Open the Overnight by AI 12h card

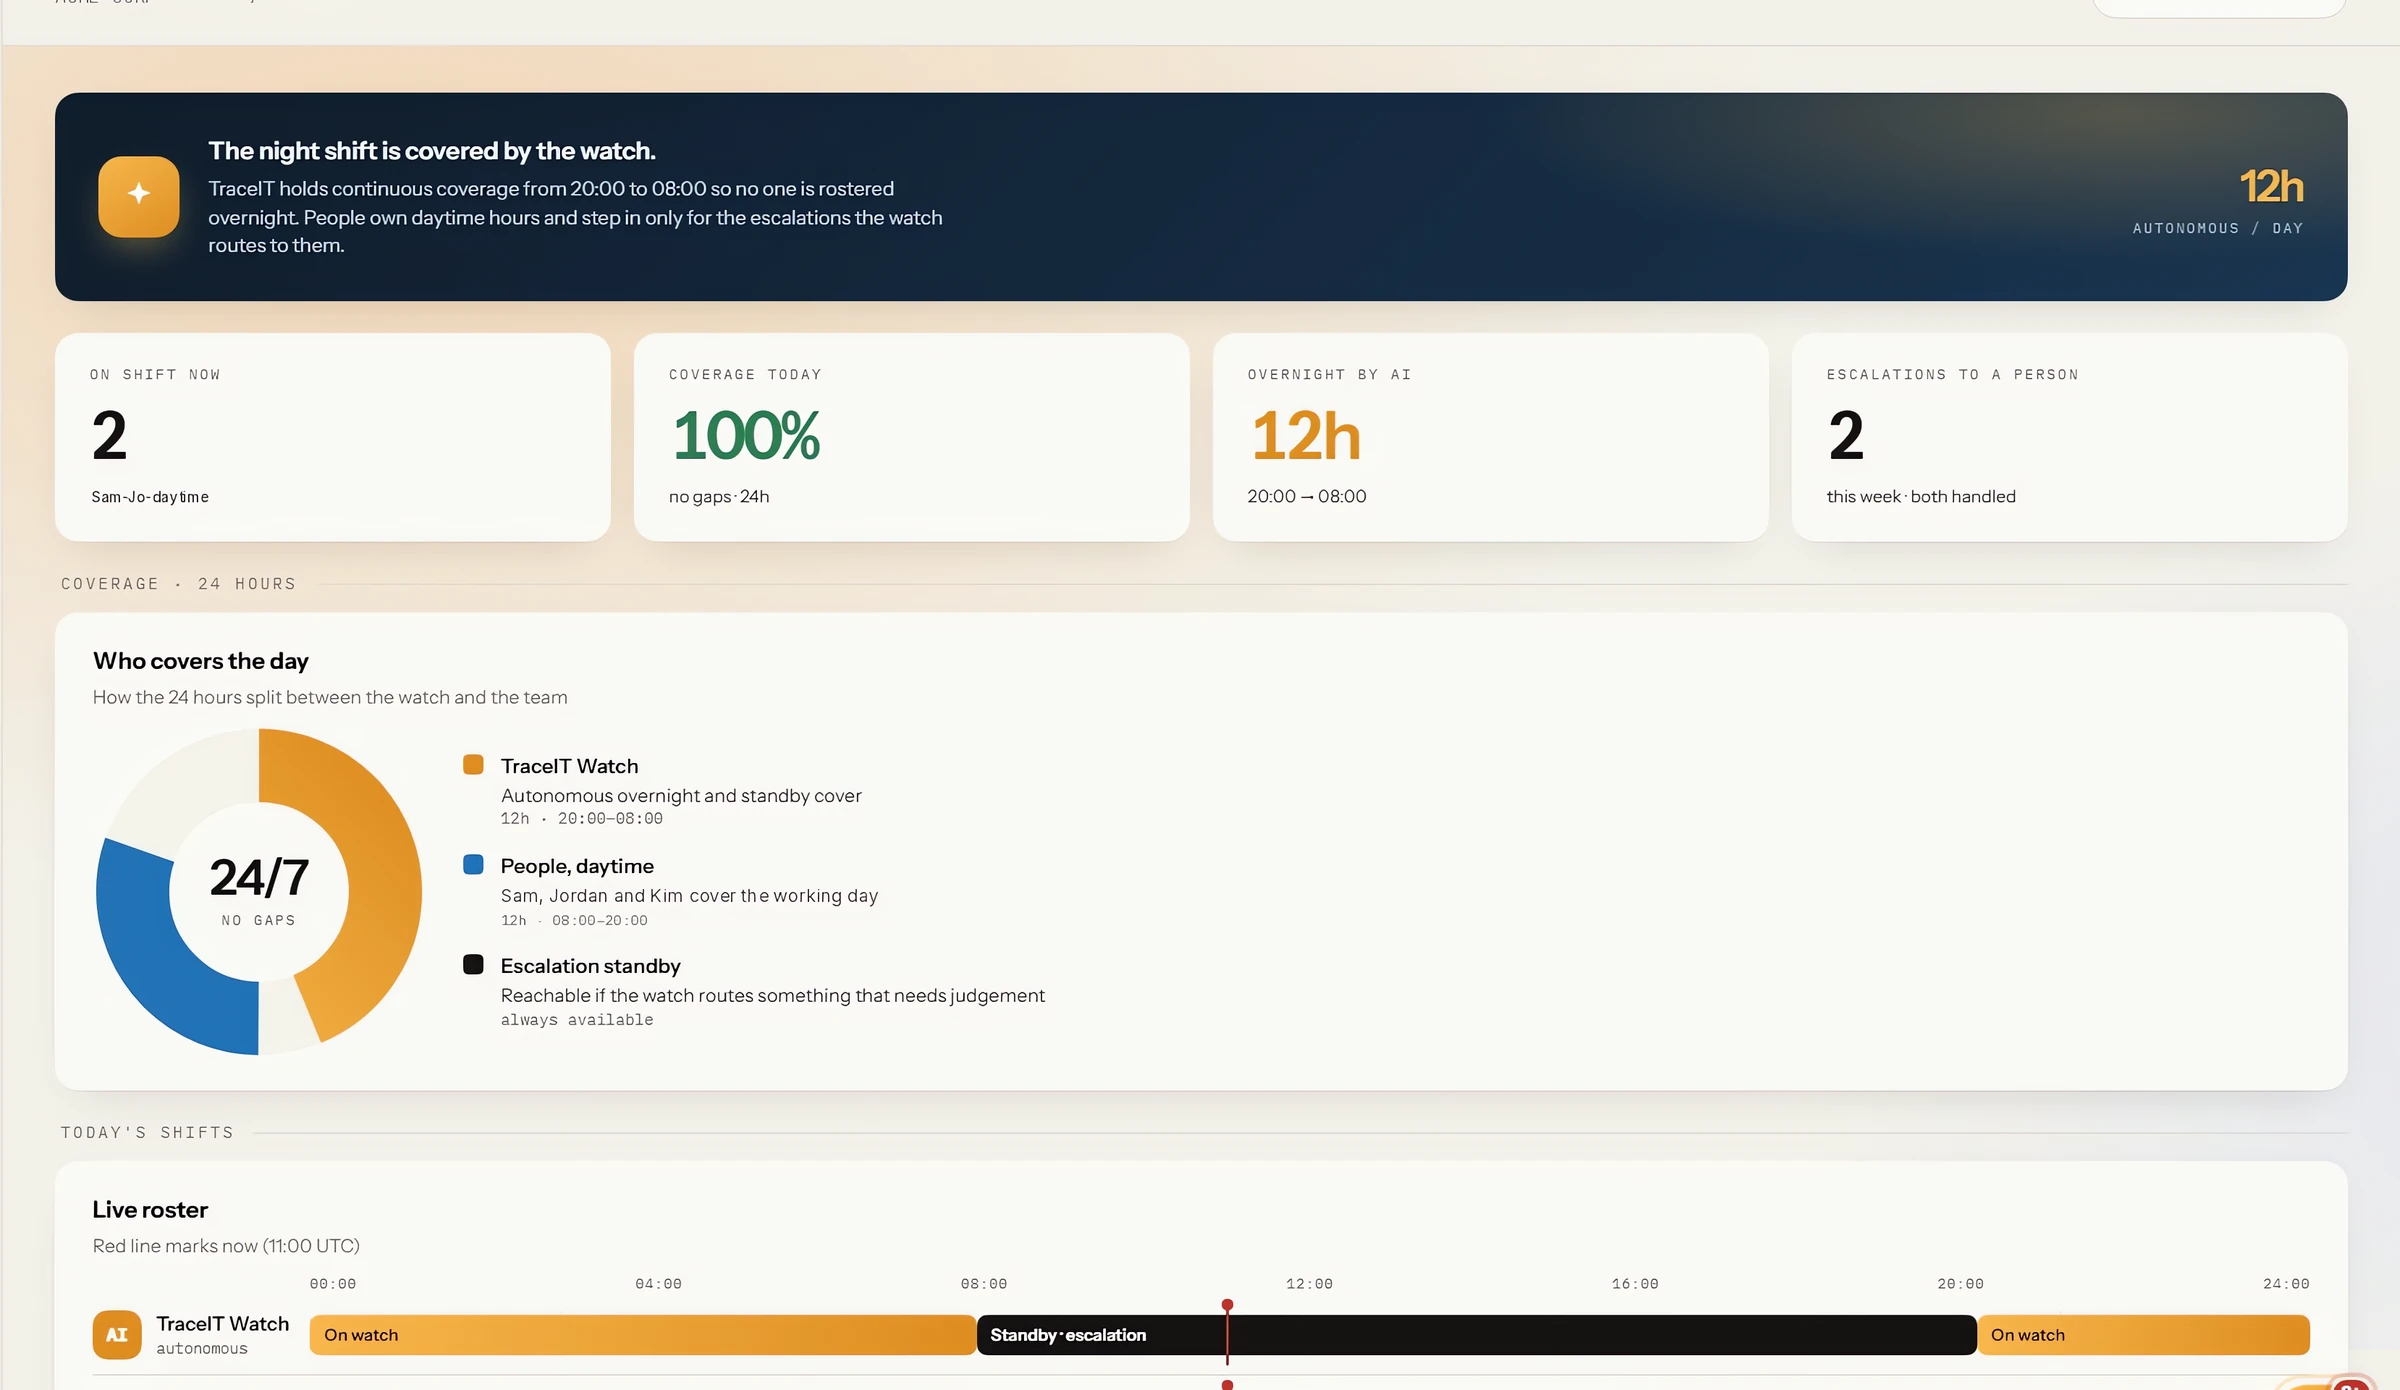(x=1490, y=437)
